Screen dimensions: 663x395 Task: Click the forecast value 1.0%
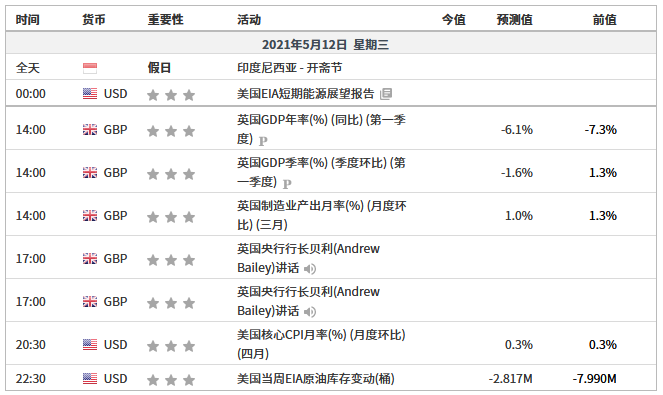tap(519, 216)
